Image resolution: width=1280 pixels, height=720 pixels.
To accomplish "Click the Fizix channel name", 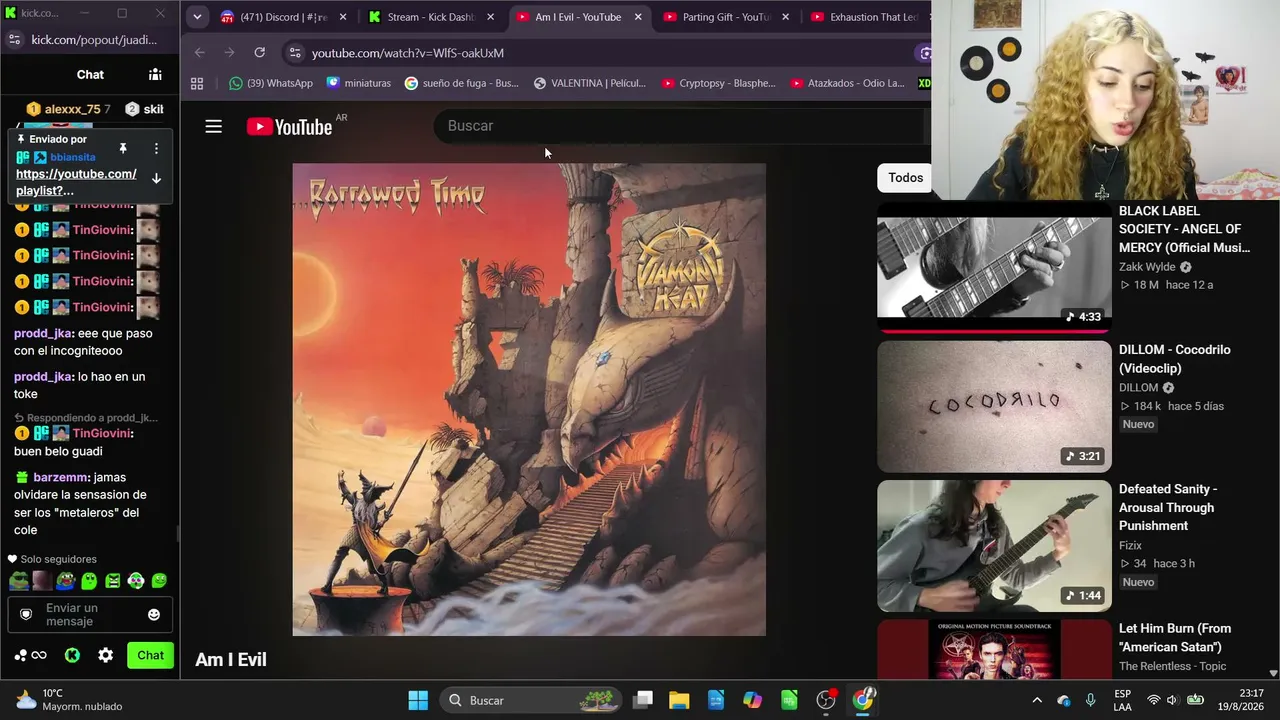I will click(1130, 546).
